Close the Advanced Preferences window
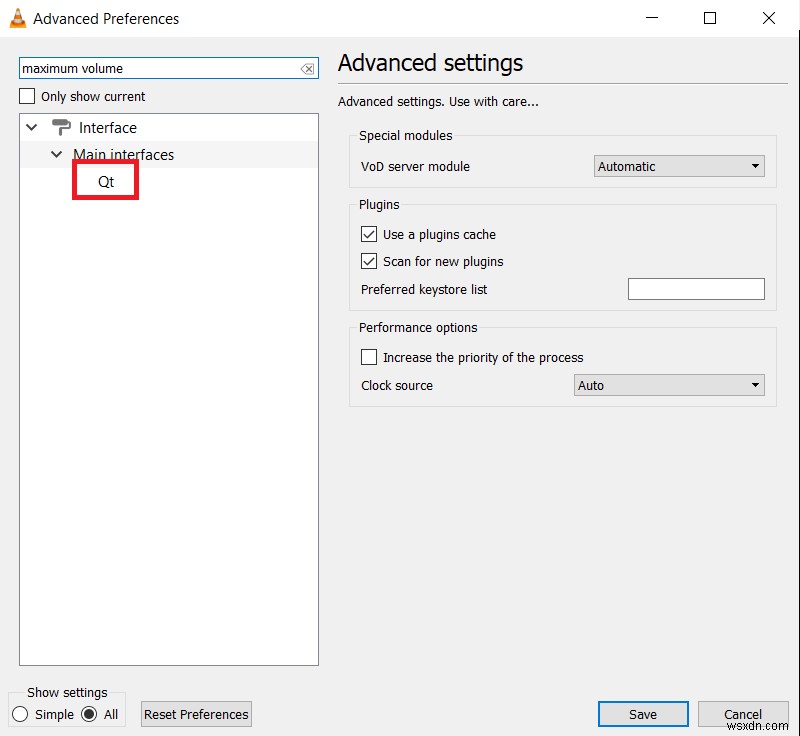 (769, 18)
